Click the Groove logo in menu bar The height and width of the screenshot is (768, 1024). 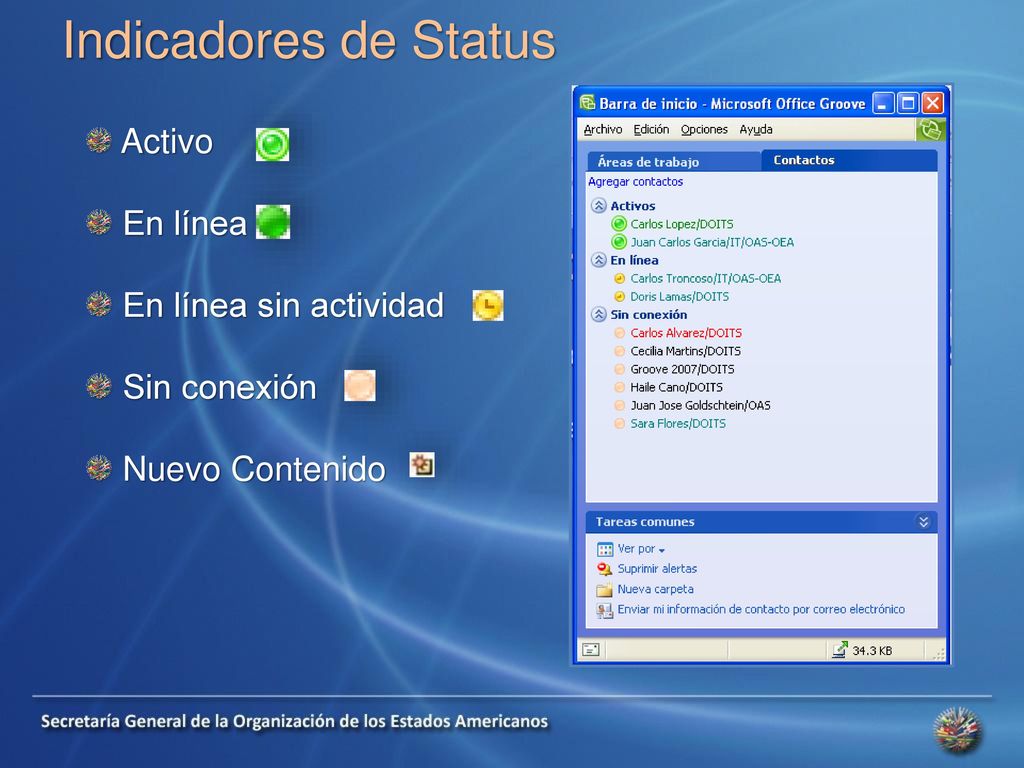(x=930, y=129)
